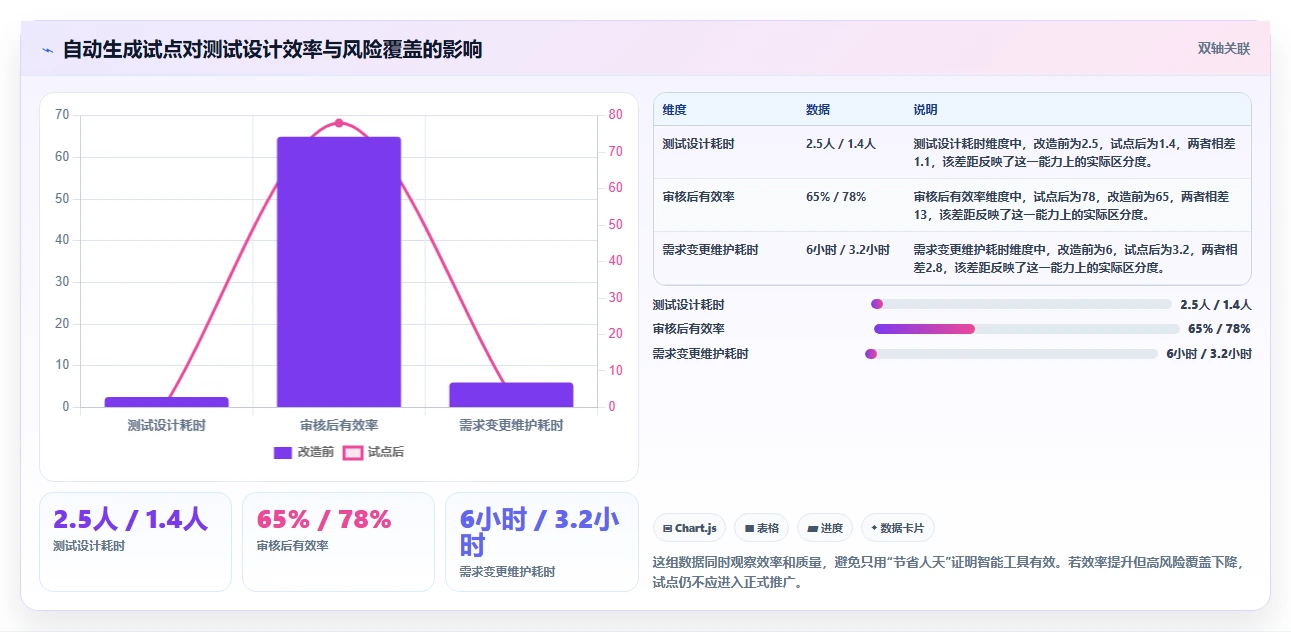
Task: Click the chart x-axis label 审核后有效率
Action: point(339,425)
